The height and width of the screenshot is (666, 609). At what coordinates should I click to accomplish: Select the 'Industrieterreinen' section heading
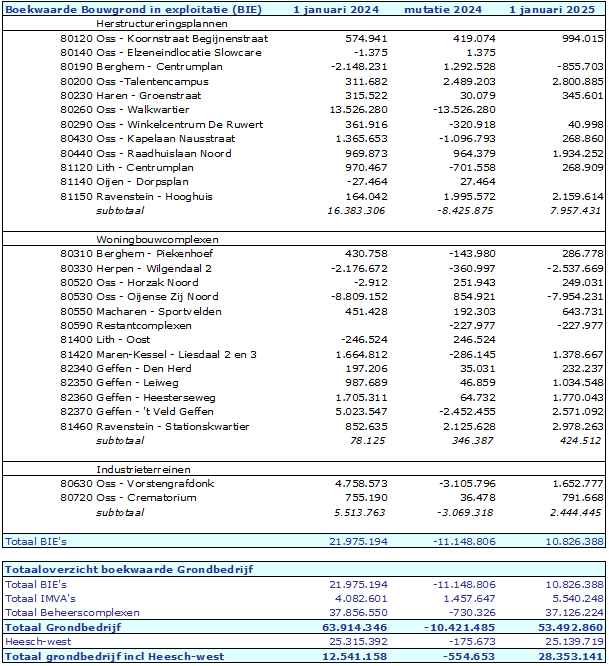(x=144, y=470)
